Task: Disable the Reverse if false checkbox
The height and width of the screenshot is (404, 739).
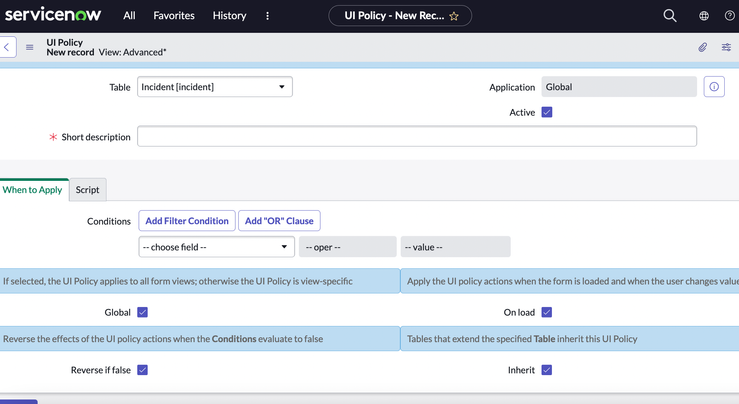Action: point(142,370)
